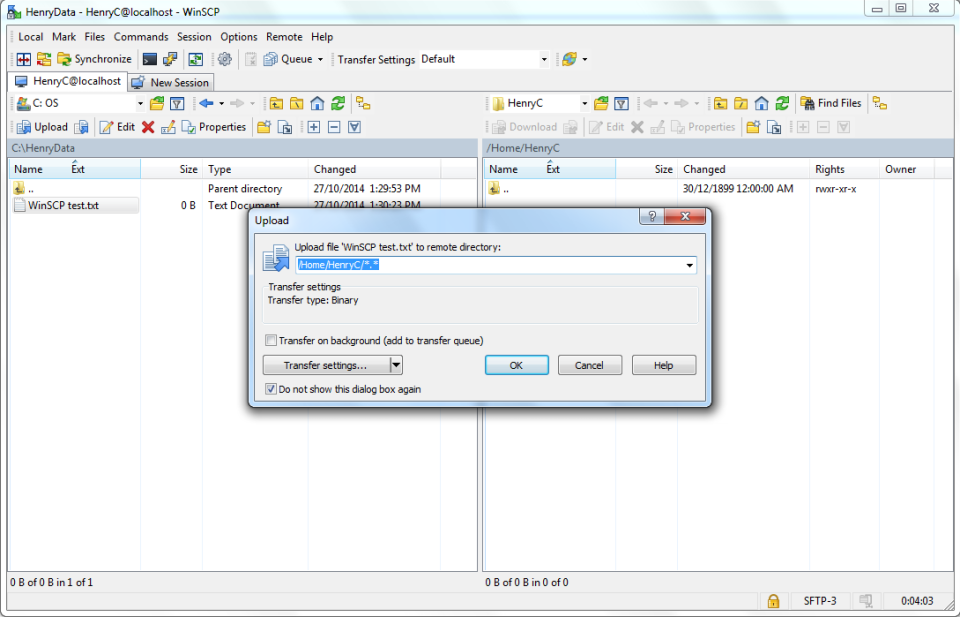Refresh the local panel

pos(337,103)
